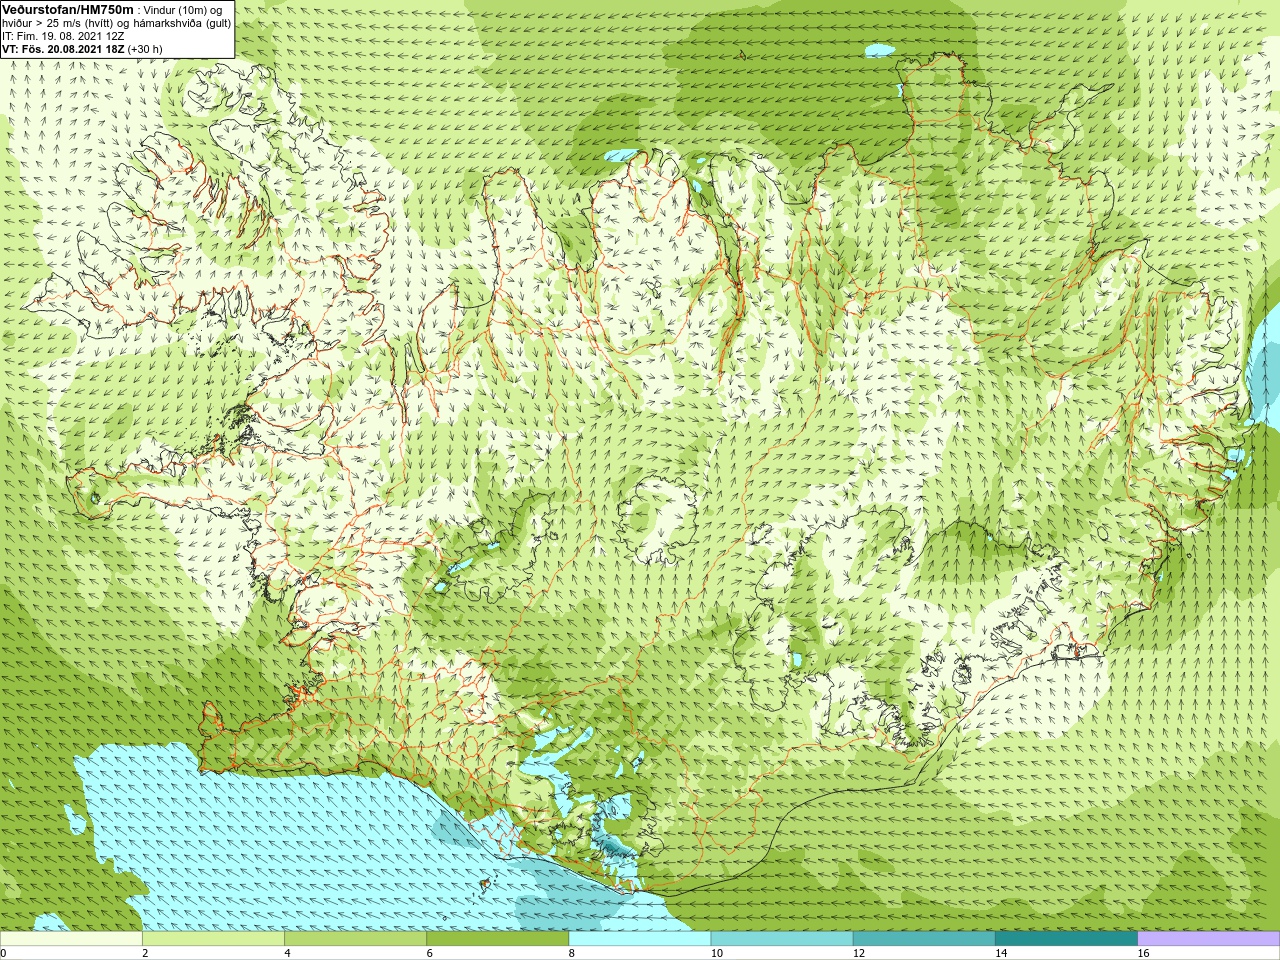Click the "4" label on the color scale

(x=287, y=953)
